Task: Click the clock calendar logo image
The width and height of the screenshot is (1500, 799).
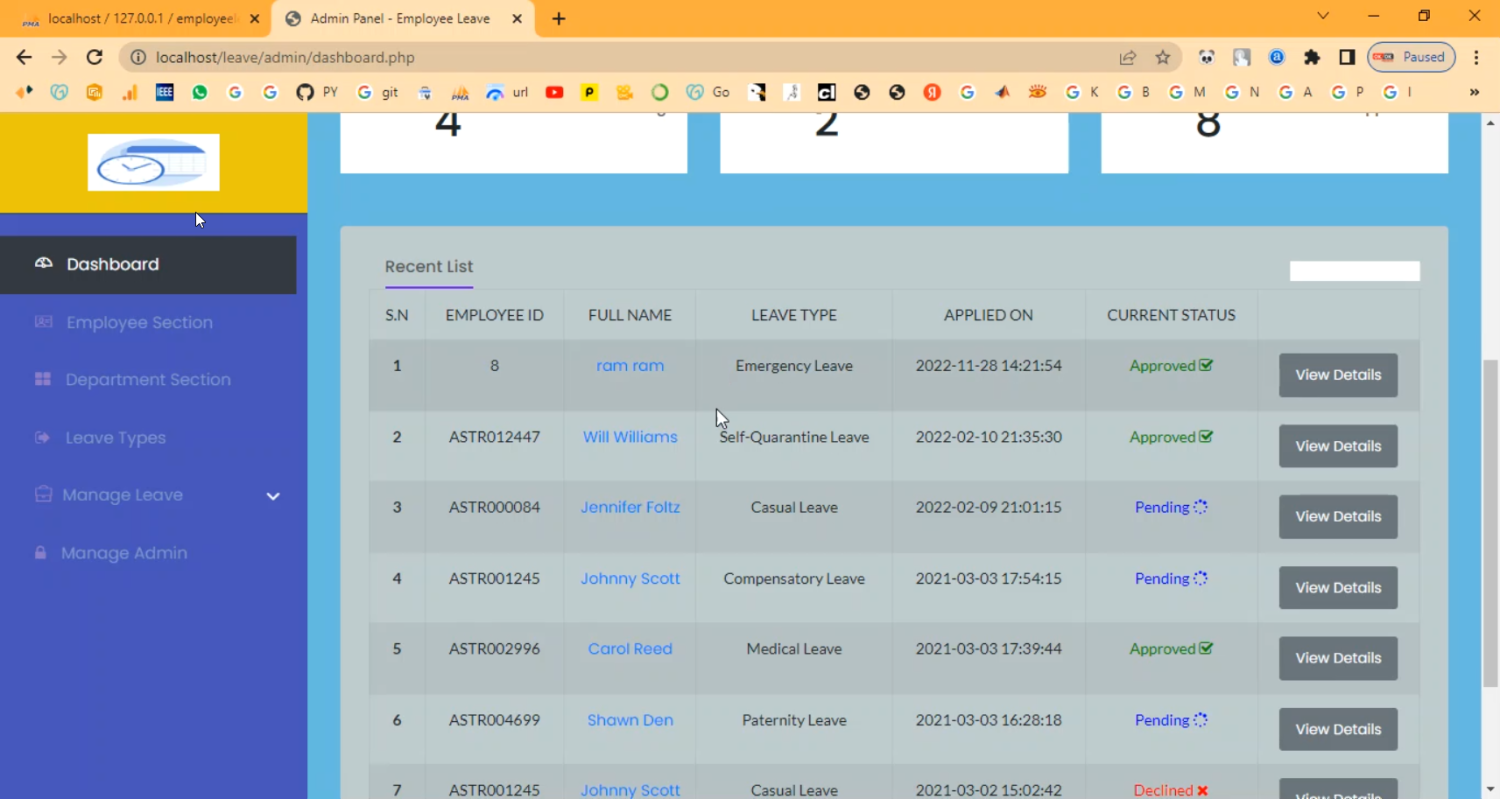Action: click(x=153, y=162)
